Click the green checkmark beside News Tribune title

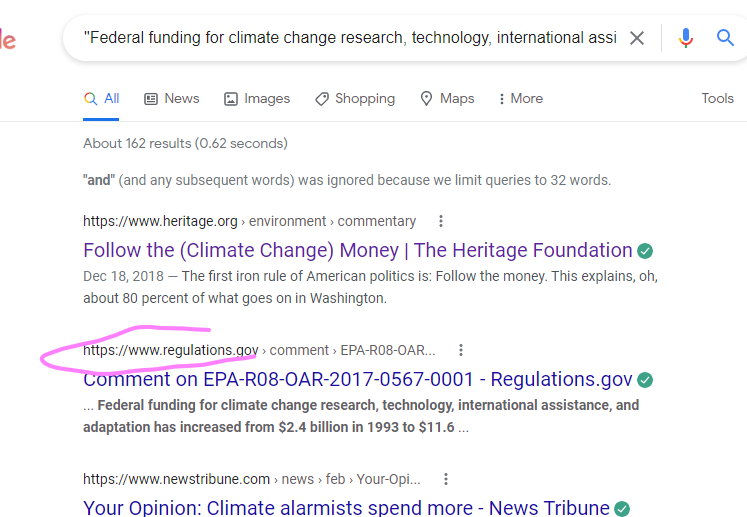[x=623, y=509]
